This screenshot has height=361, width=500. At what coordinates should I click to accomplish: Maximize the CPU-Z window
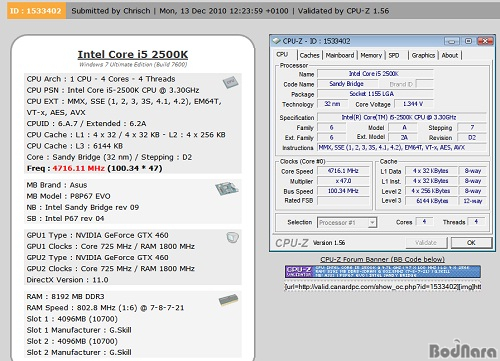point(468,41)
